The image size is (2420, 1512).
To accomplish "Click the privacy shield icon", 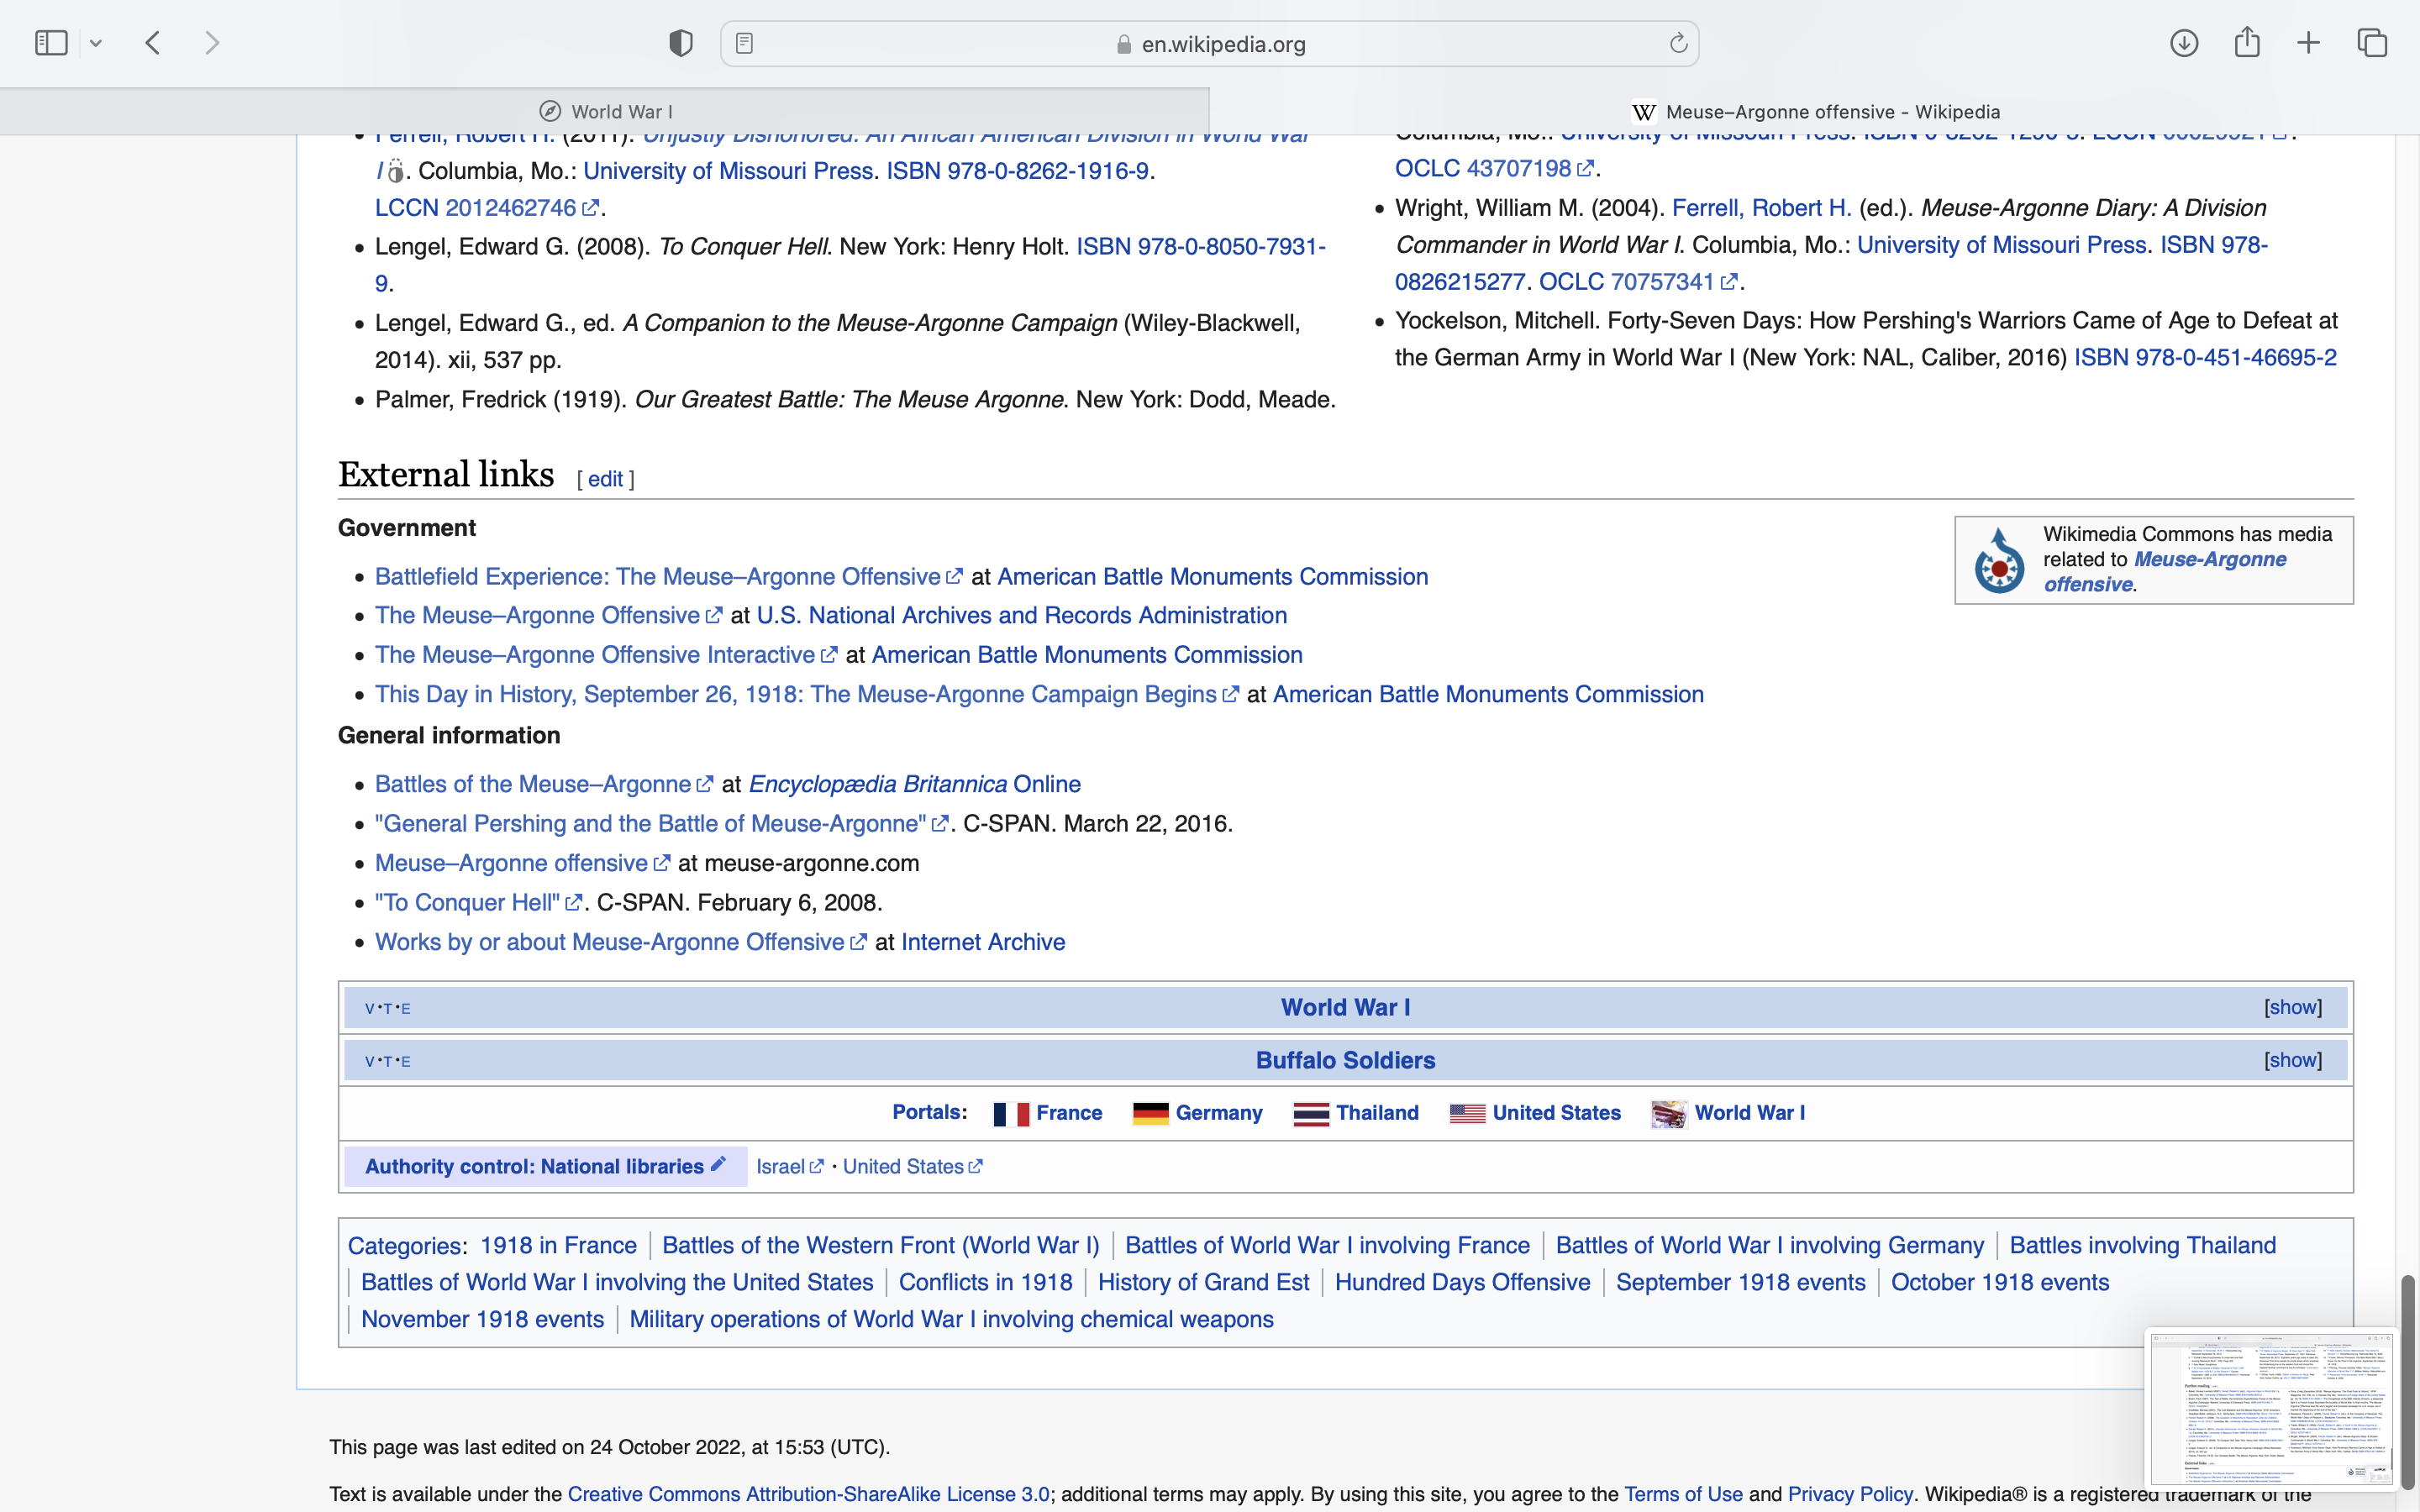I will (x=680, y=43).
